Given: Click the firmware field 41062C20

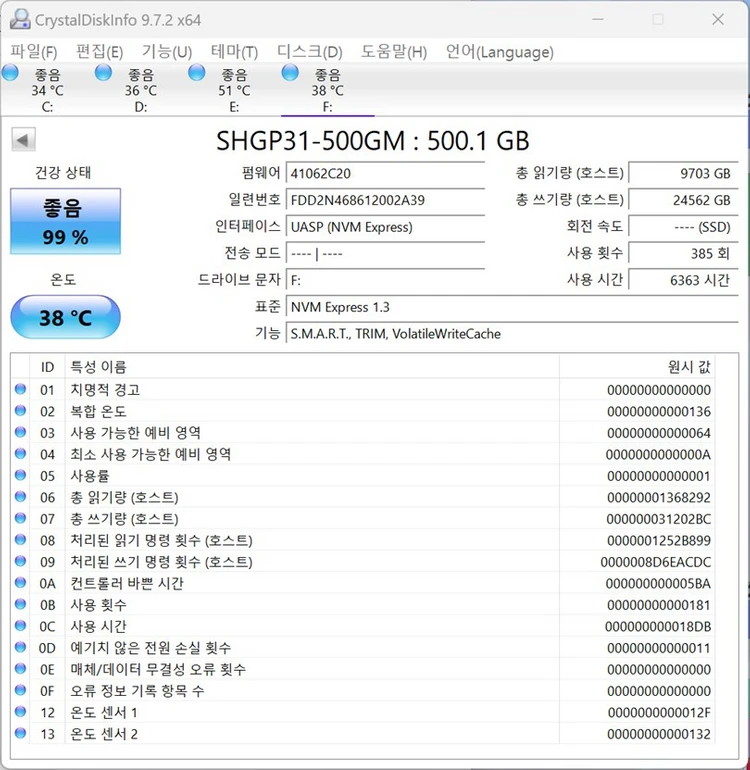Looking at the screenshot, I should tap(385, 173).
